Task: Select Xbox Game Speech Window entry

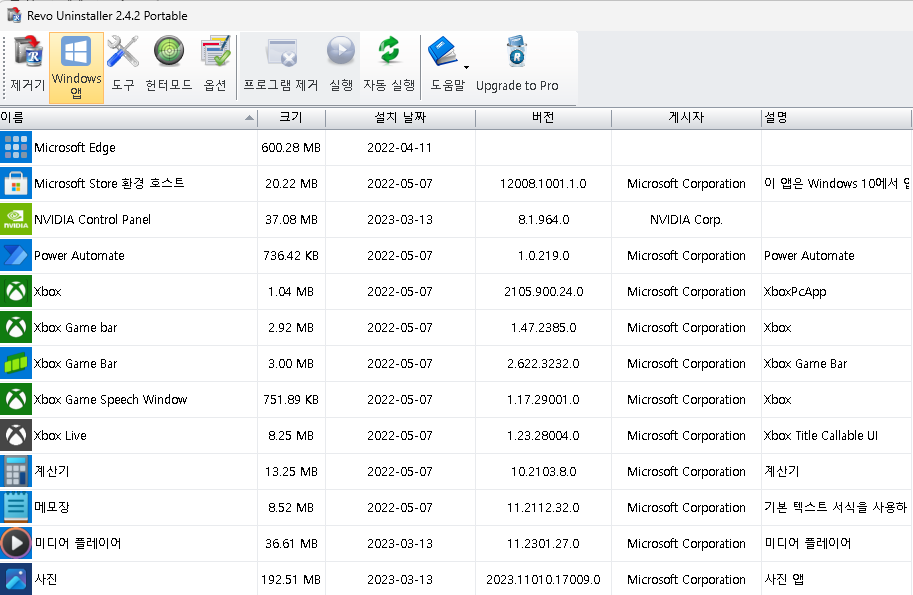Action: coord(110,400)
